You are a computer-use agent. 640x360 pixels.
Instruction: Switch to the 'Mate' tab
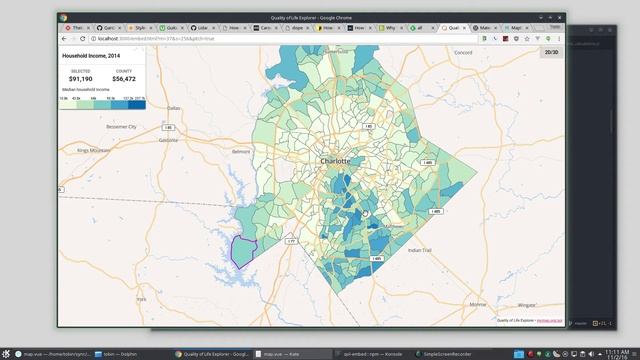[x=484, y=28]
